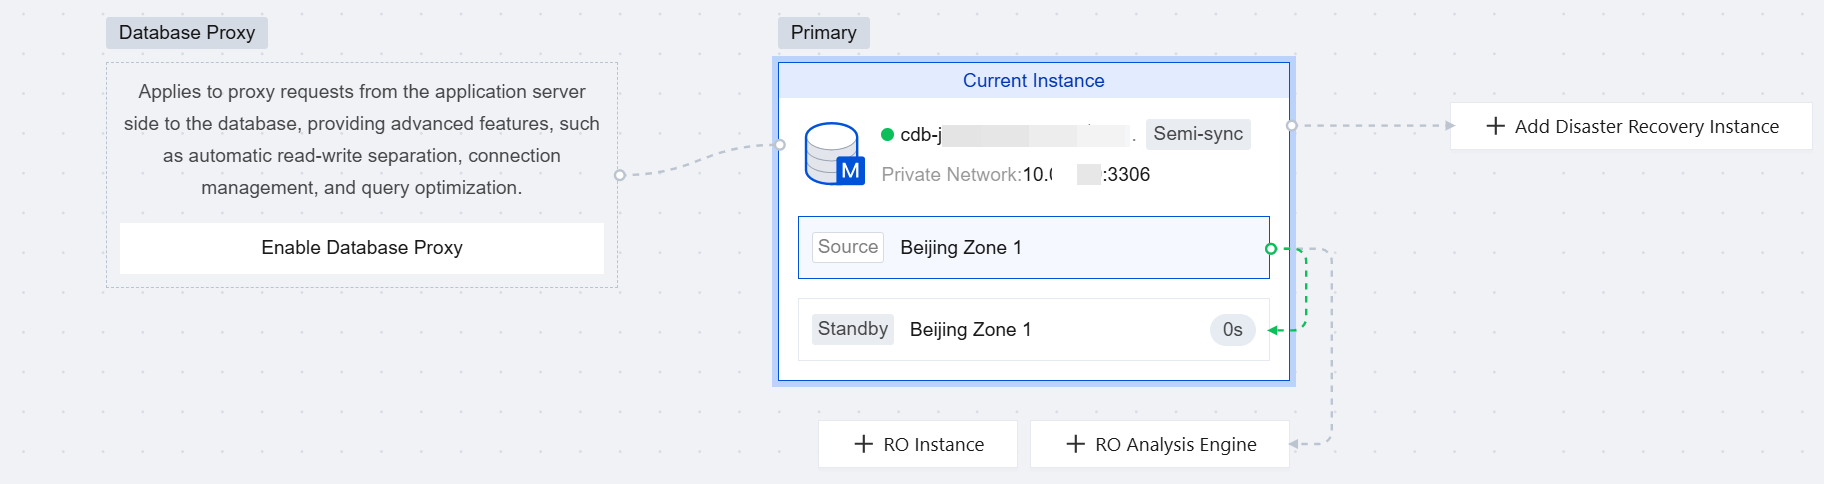
Task: Click the Semi-sync replication badge
Action: pyautogui.click(x=1197, y=134)
